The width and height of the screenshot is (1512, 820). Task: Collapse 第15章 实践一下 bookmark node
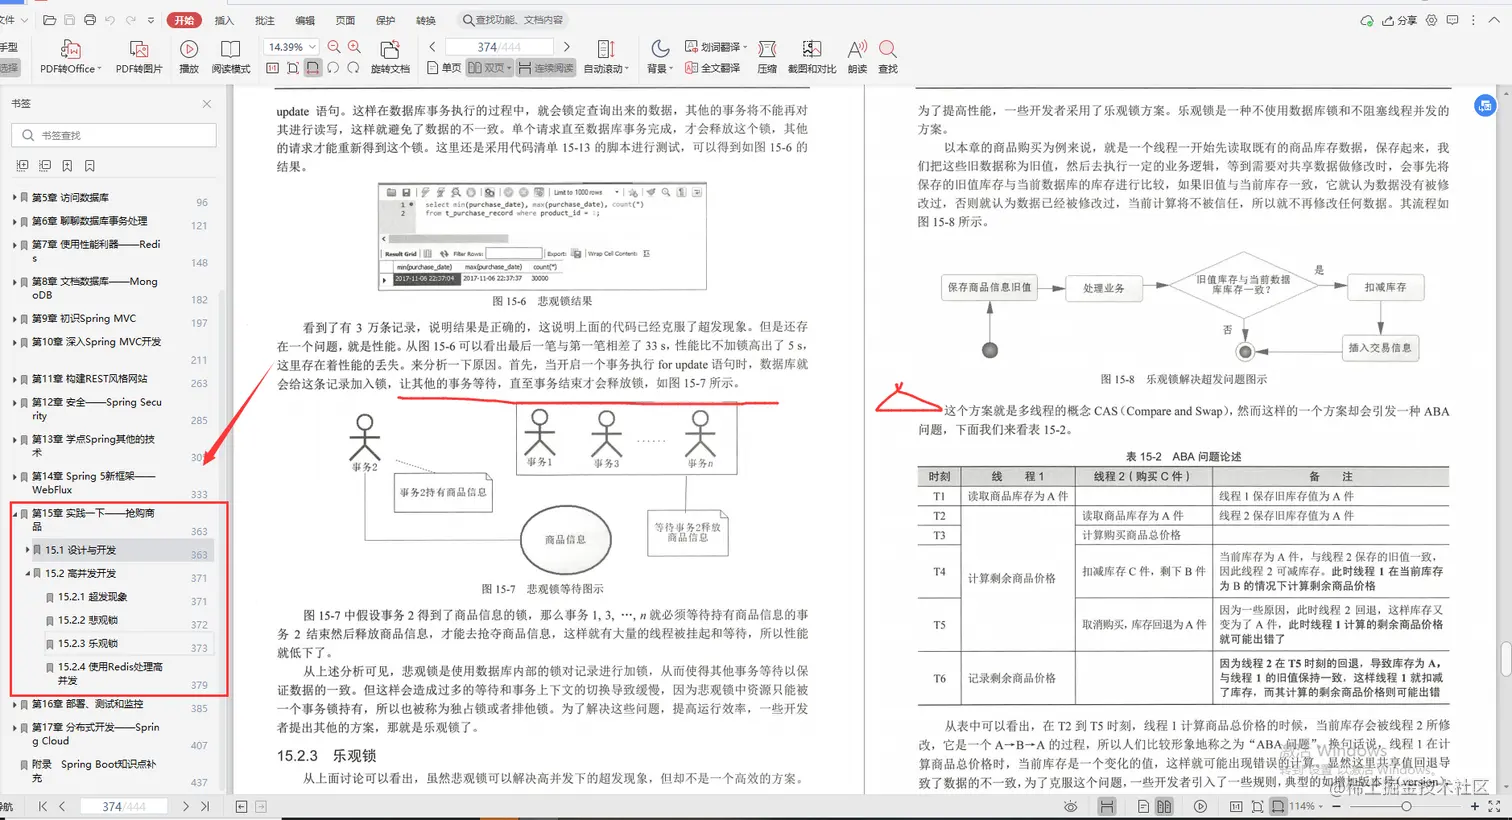coord(14,514)
